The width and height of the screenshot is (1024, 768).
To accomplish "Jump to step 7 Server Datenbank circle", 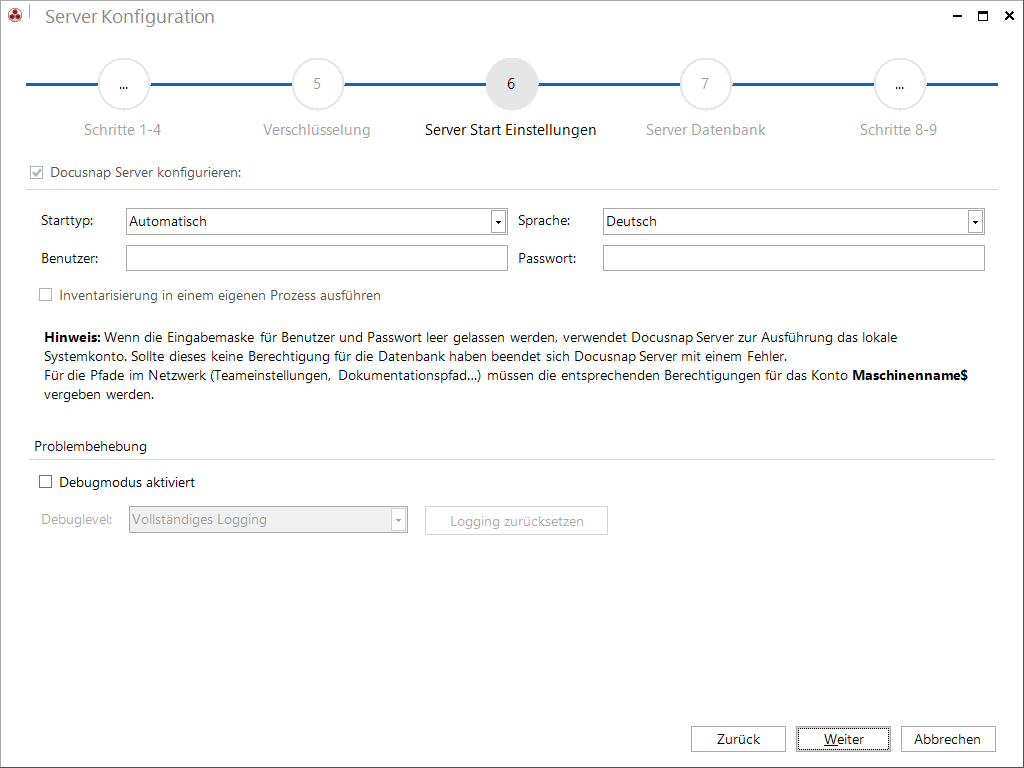I will (705, 84).
